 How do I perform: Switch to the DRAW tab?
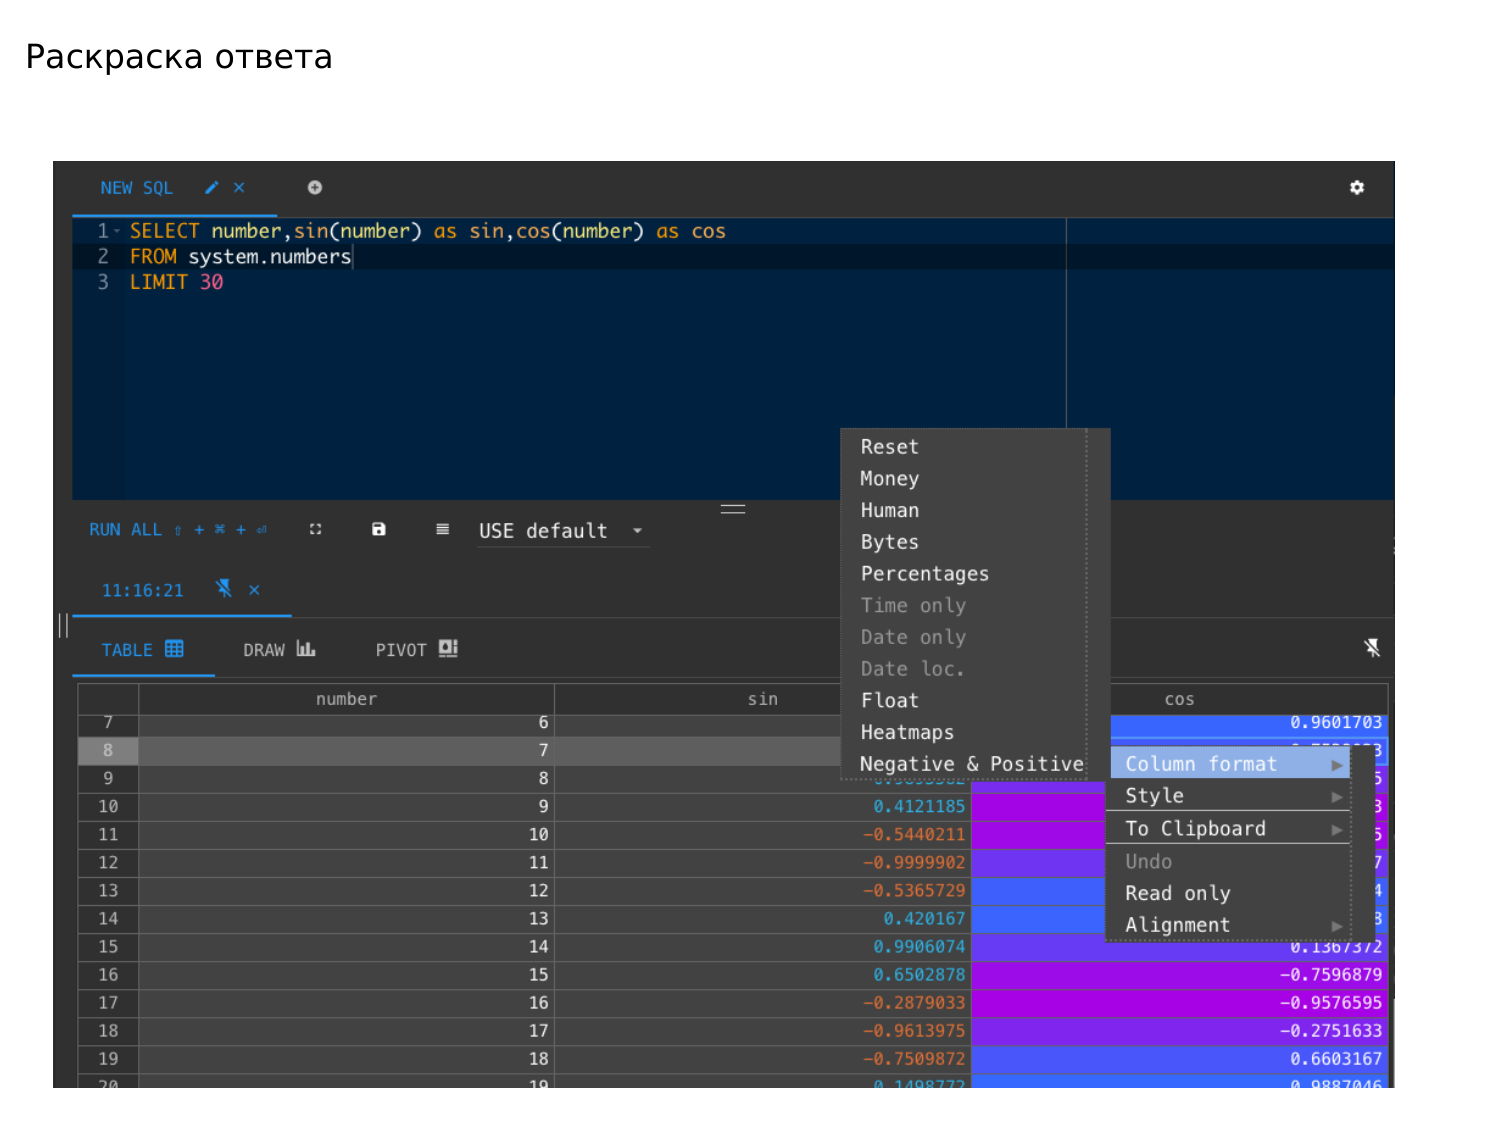279,650
